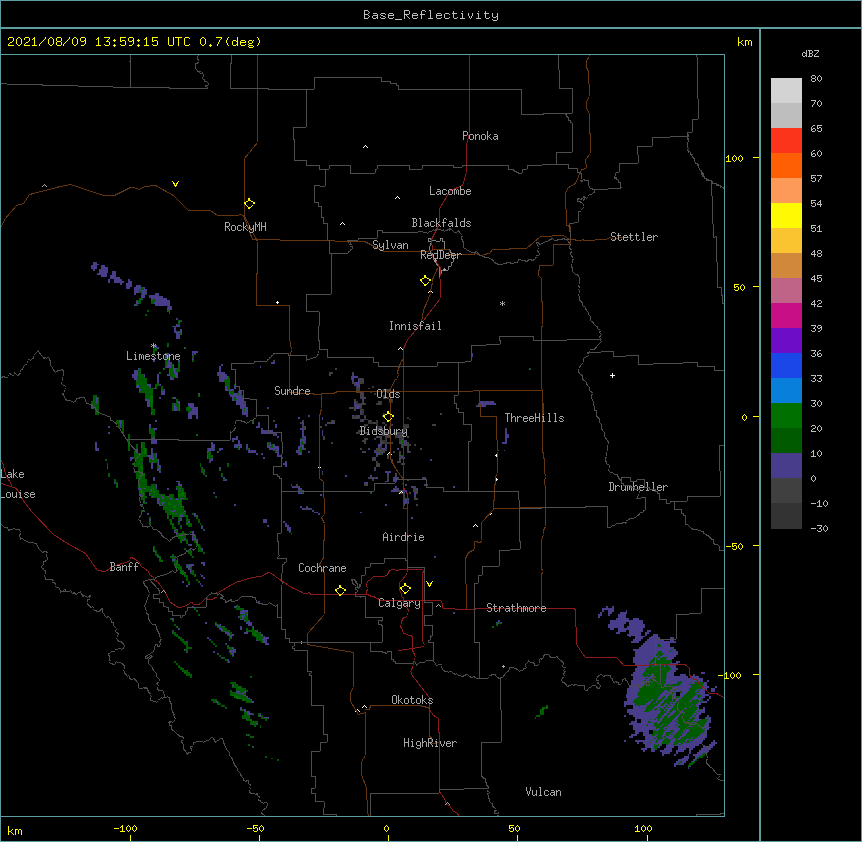Click the Calgary city label
This screenshot has width=862, height=842.
(x=399, y=603)
